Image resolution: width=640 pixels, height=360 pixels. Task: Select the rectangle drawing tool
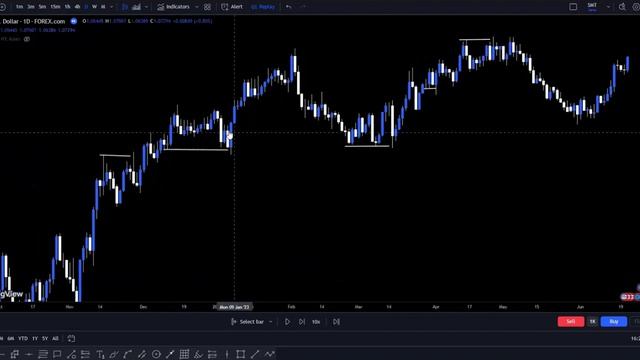click(x=240, y=354)
